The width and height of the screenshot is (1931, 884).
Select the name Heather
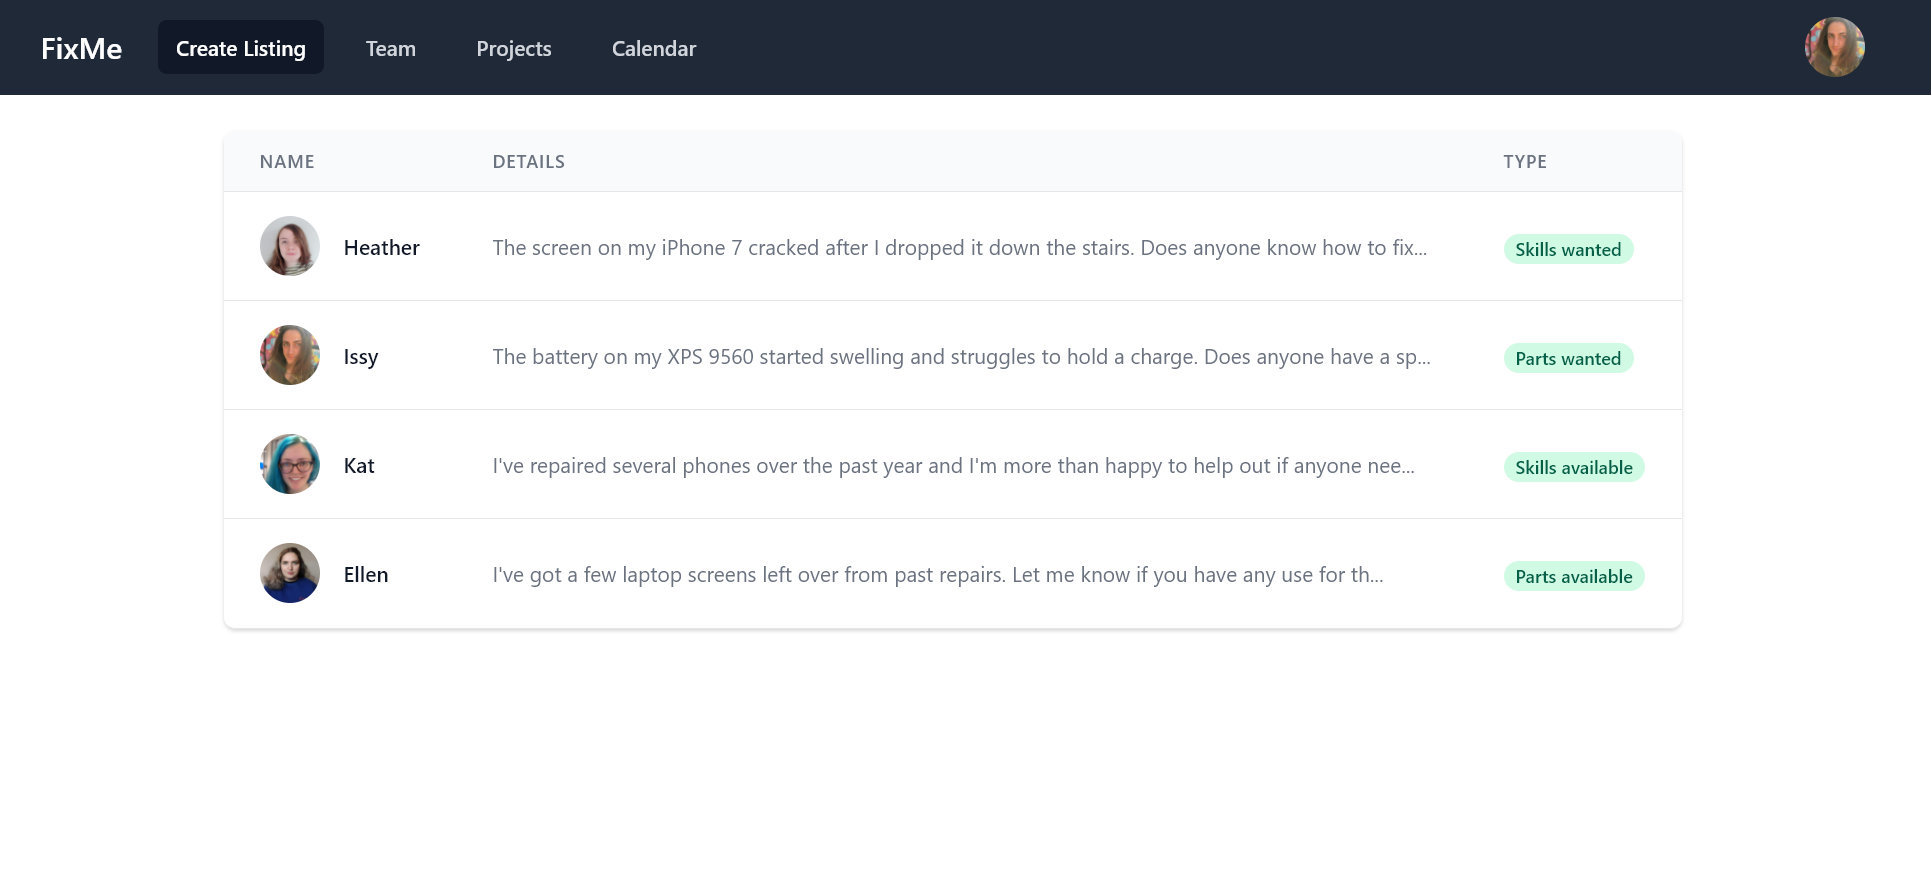[381, 247]
